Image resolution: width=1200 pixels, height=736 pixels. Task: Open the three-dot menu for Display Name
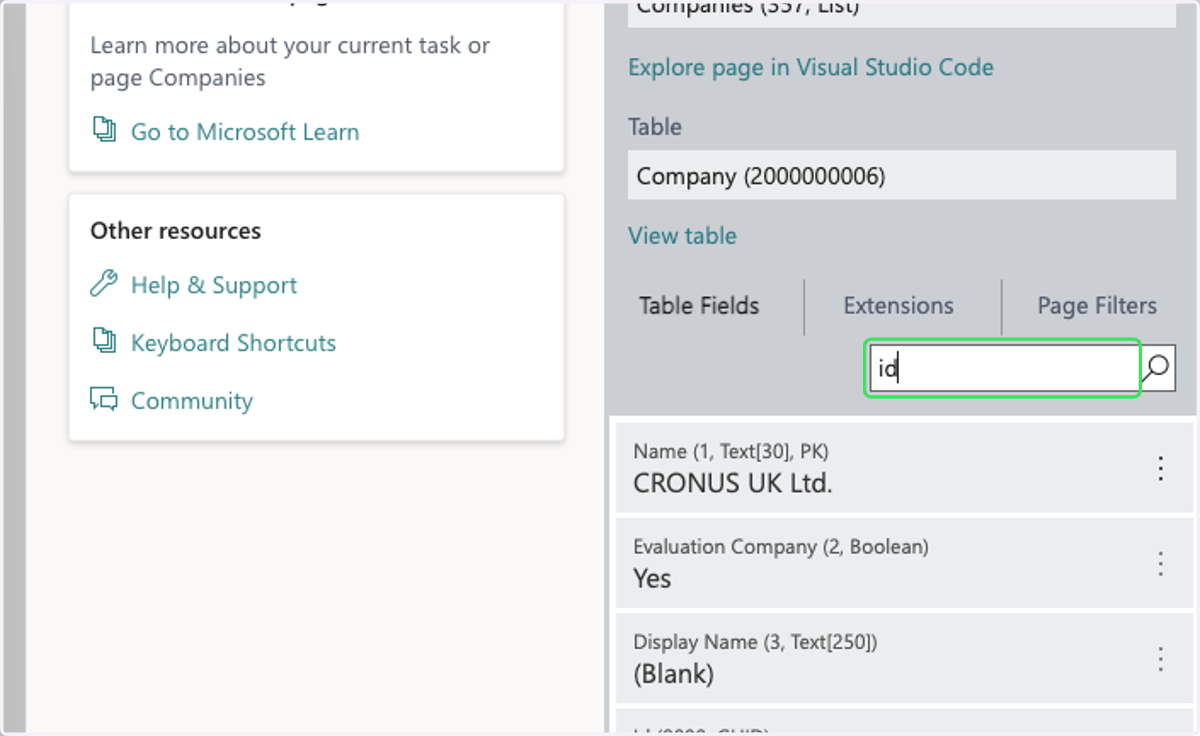(x=1161, y=658)
